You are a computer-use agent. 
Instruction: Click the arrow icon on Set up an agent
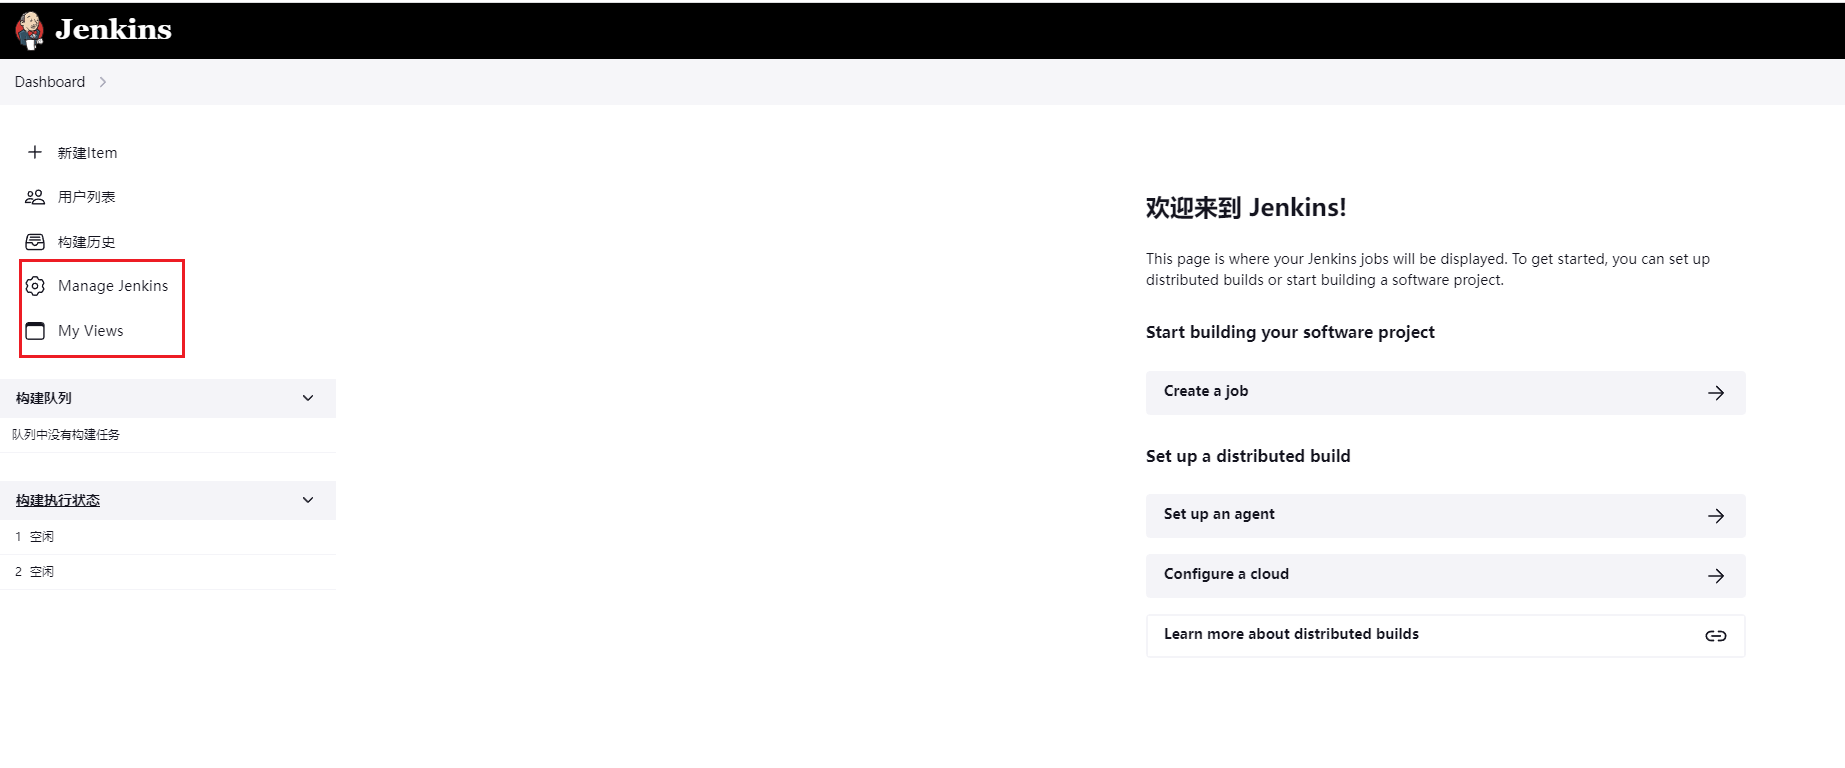click(x=1716, y=516)
